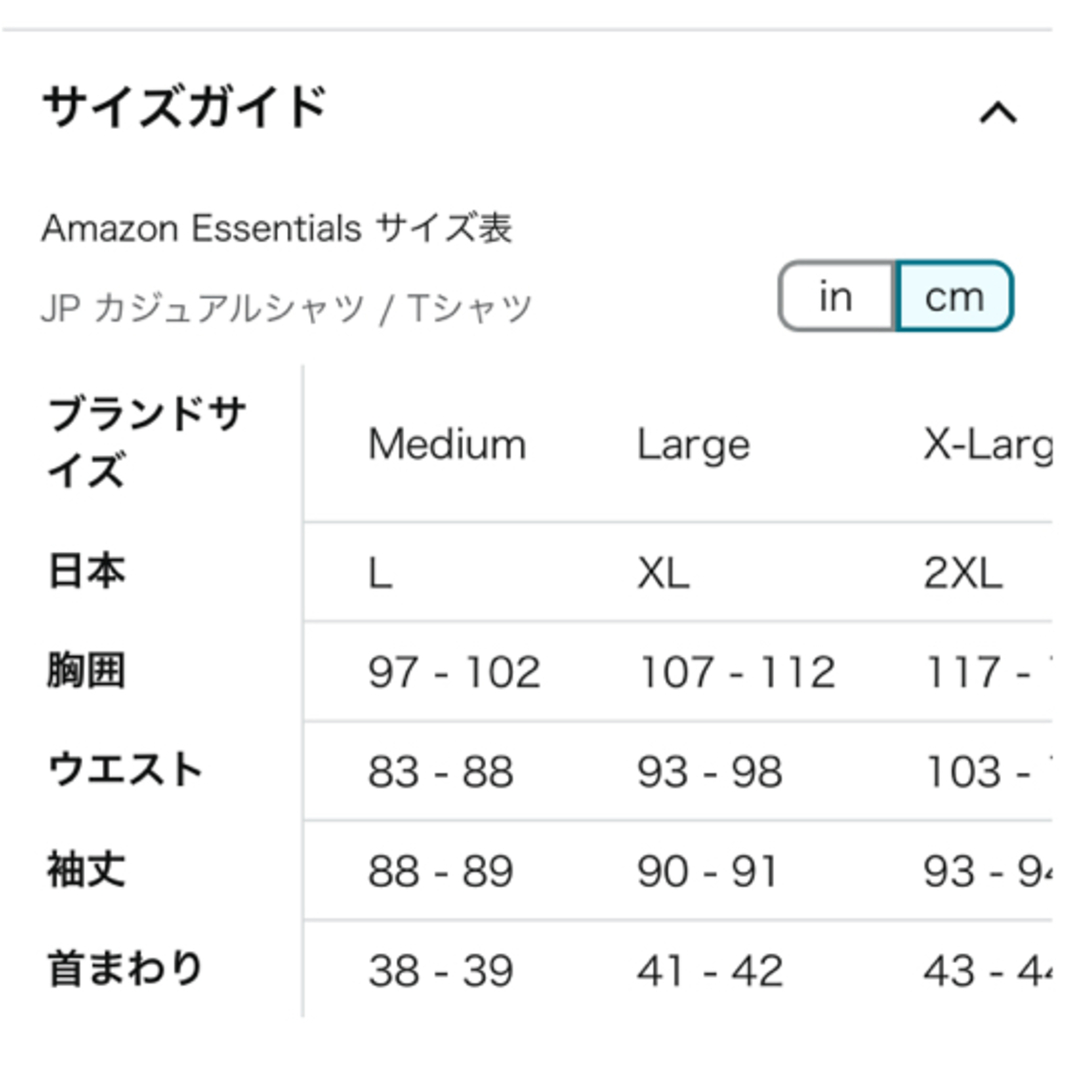The width and height of the screenshot is (1080, 1080).
Task: Click the 胸囲 row label
Action: (x=87, y=670)
